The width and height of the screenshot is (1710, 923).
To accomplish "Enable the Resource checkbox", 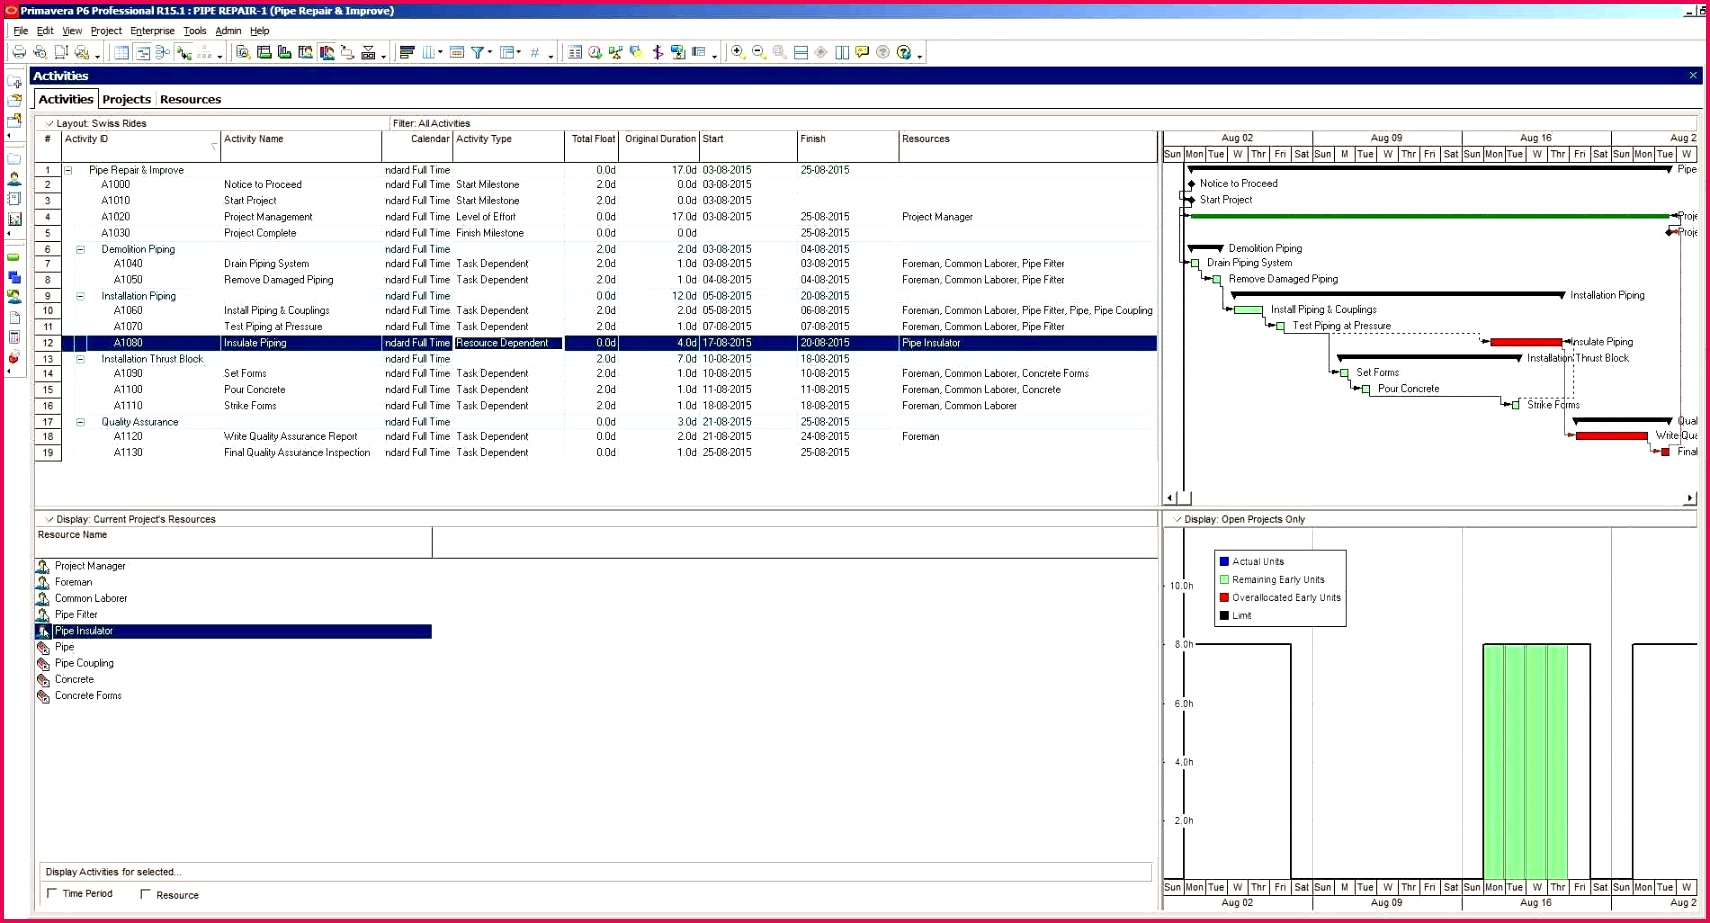I will [146, 894].
